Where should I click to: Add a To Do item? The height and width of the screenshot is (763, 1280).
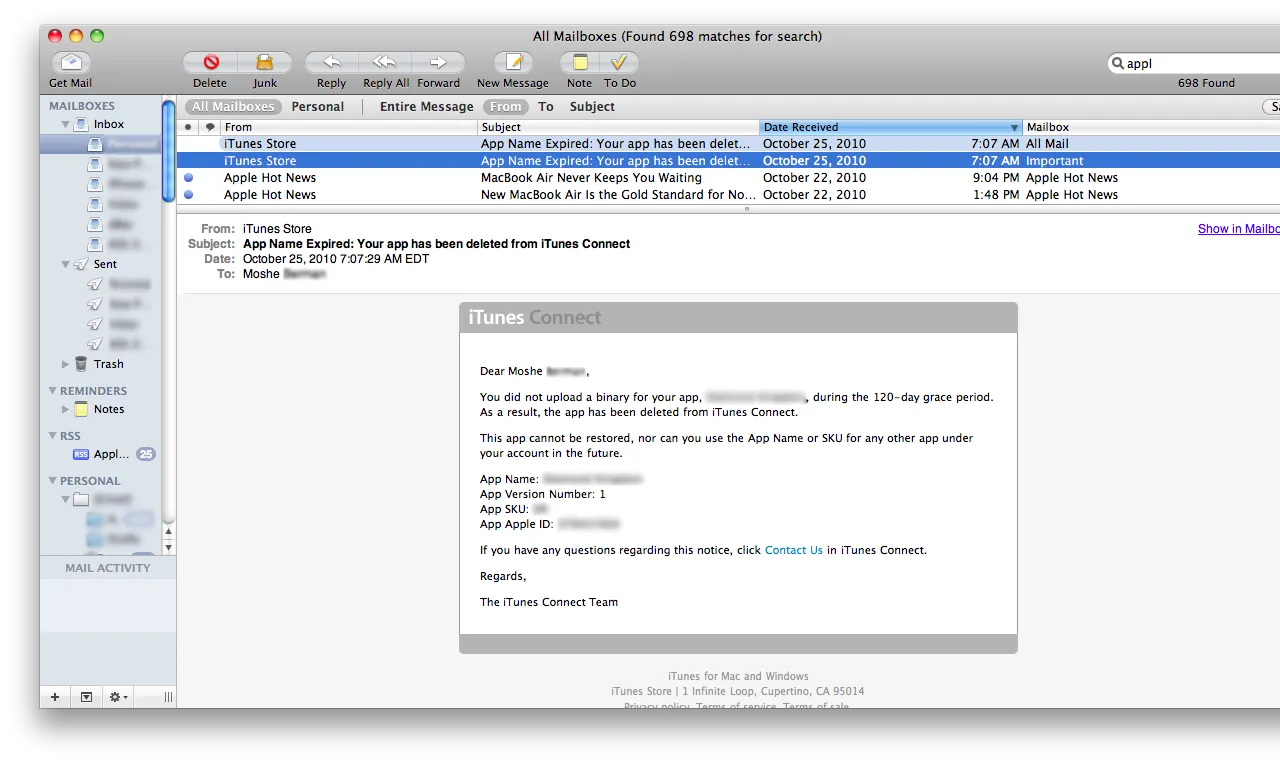point(619,63)
